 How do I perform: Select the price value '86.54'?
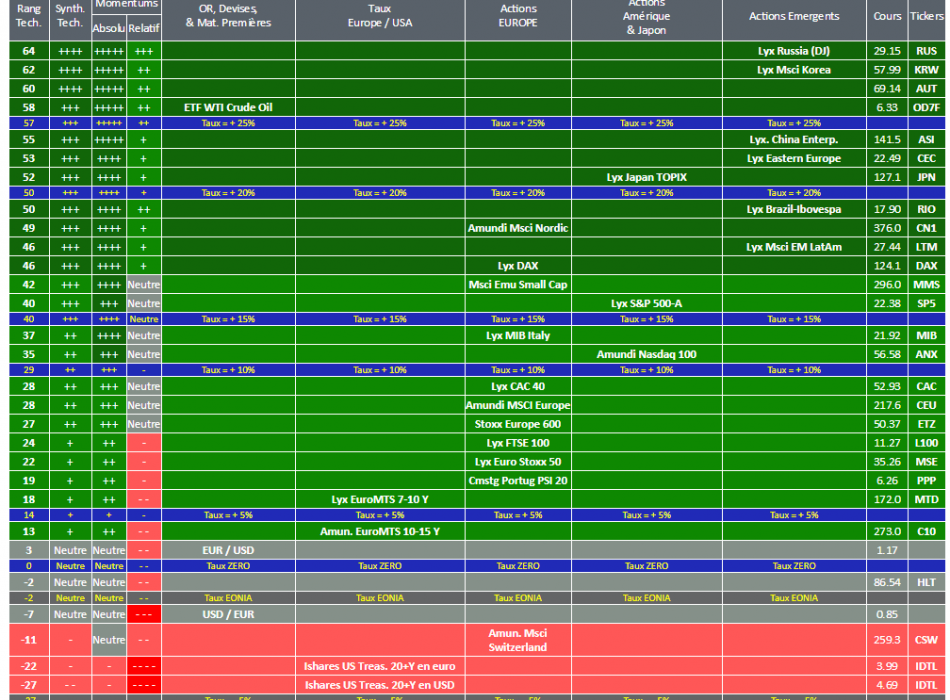[887, 582]
